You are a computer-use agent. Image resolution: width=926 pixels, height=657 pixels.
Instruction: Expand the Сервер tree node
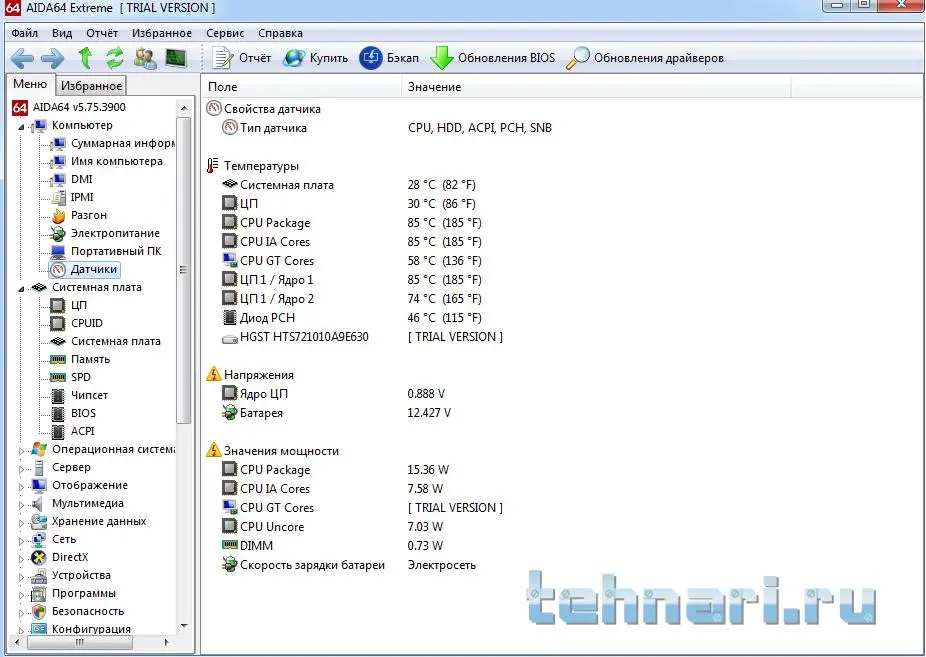click(21, 469)
